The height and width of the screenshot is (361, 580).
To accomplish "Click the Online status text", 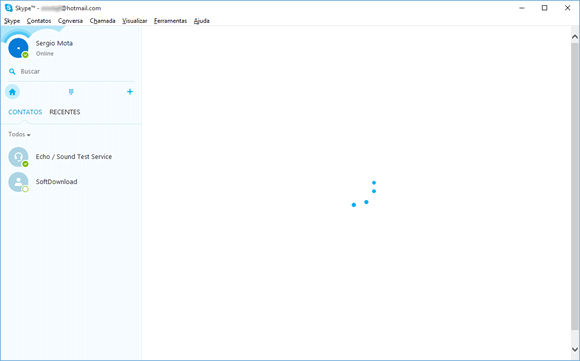I will pyautogui.click(x=45, y=54).
